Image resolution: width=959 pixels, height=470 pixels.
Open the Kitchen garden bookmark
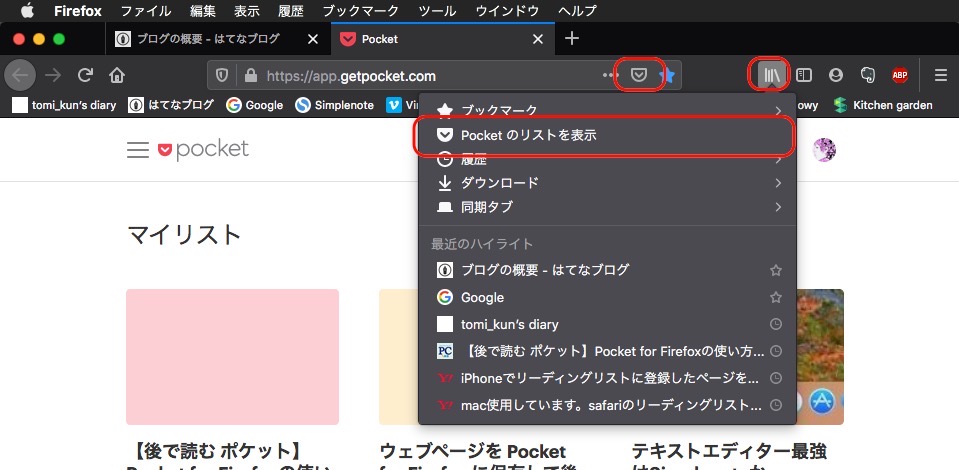click(883, 105)
